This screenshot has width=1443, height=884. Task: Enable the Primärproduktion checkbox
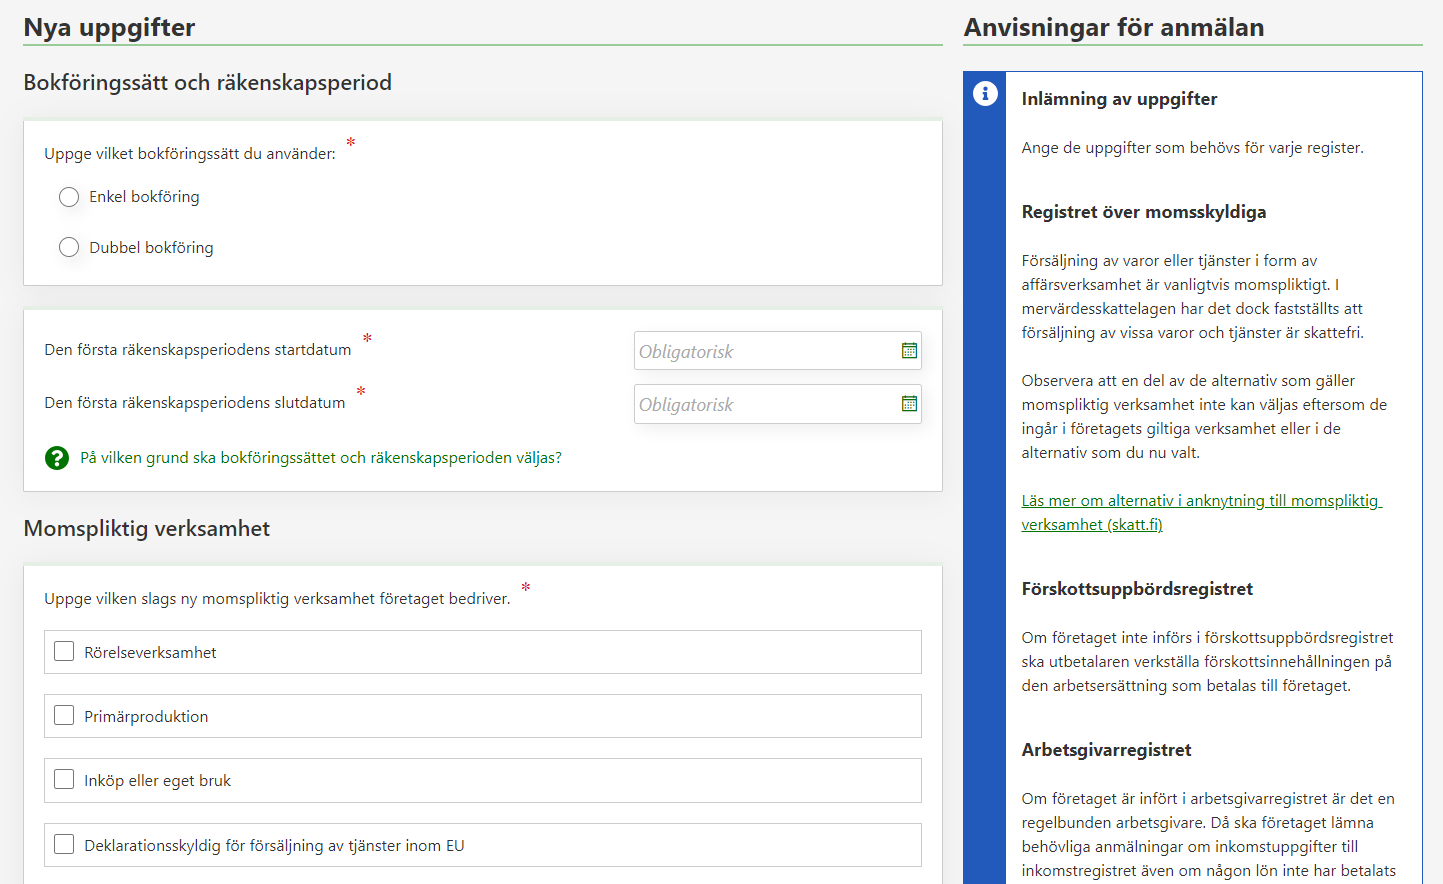point(64,716)
